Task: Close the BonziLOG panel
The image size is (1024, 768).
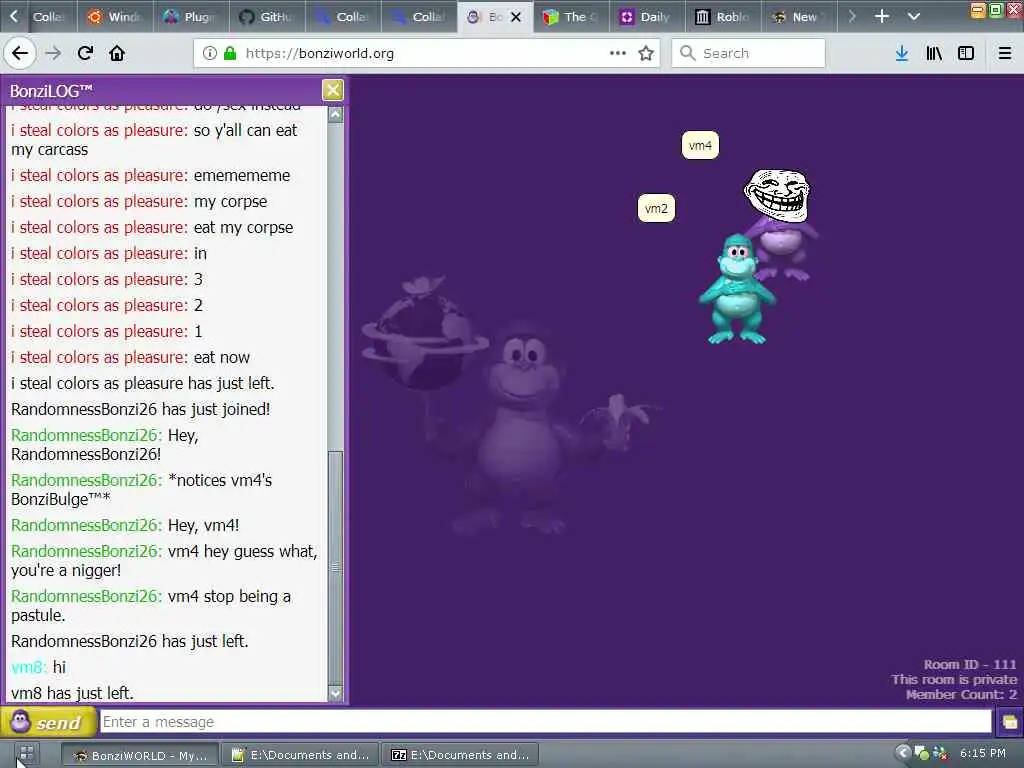Action: point(332,90)
